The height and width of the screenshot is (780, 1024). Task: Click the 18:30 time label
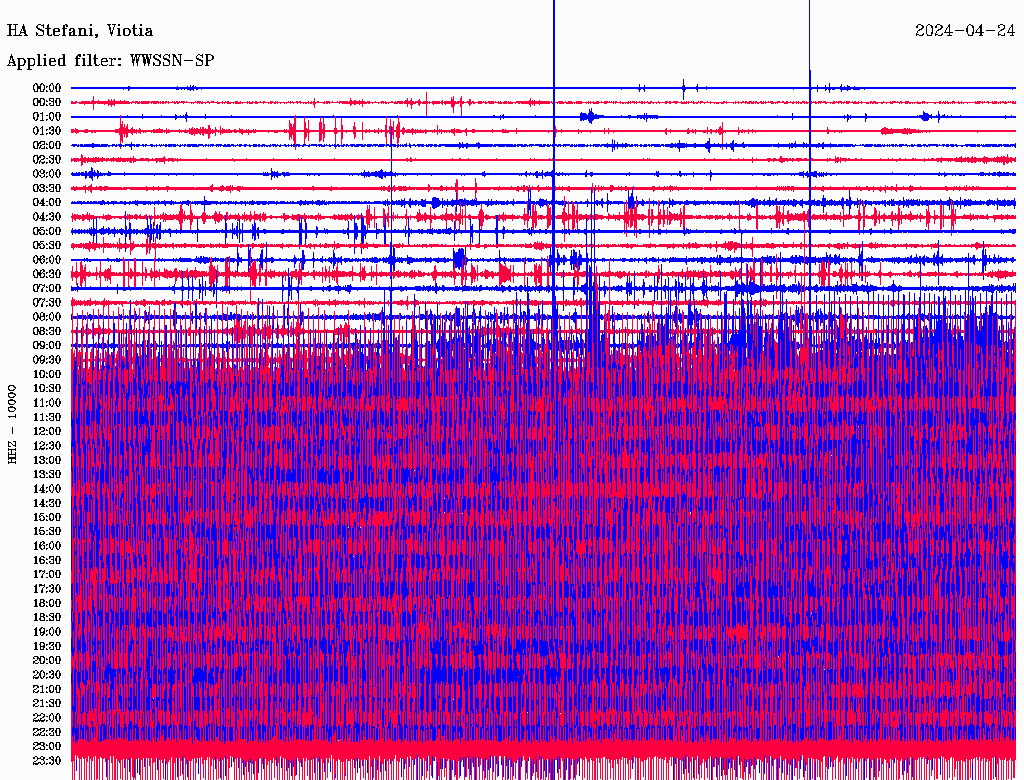[47, 617]
